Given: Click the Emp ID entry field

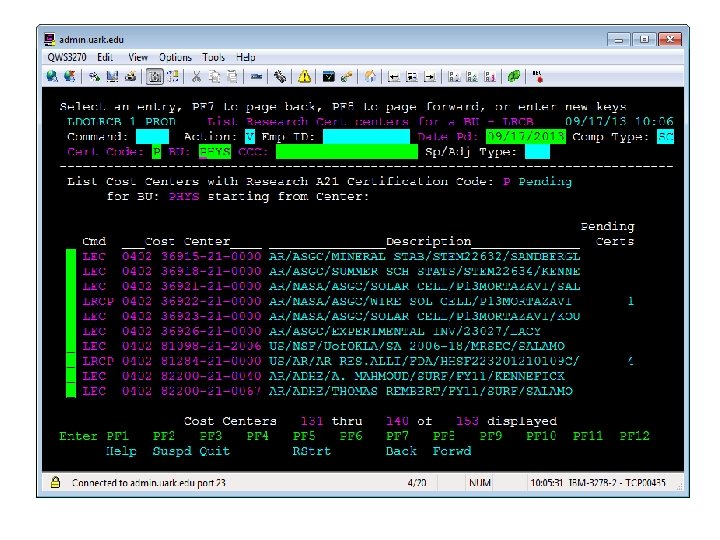Looking at the screenshot, I should (x=366, y=136).
